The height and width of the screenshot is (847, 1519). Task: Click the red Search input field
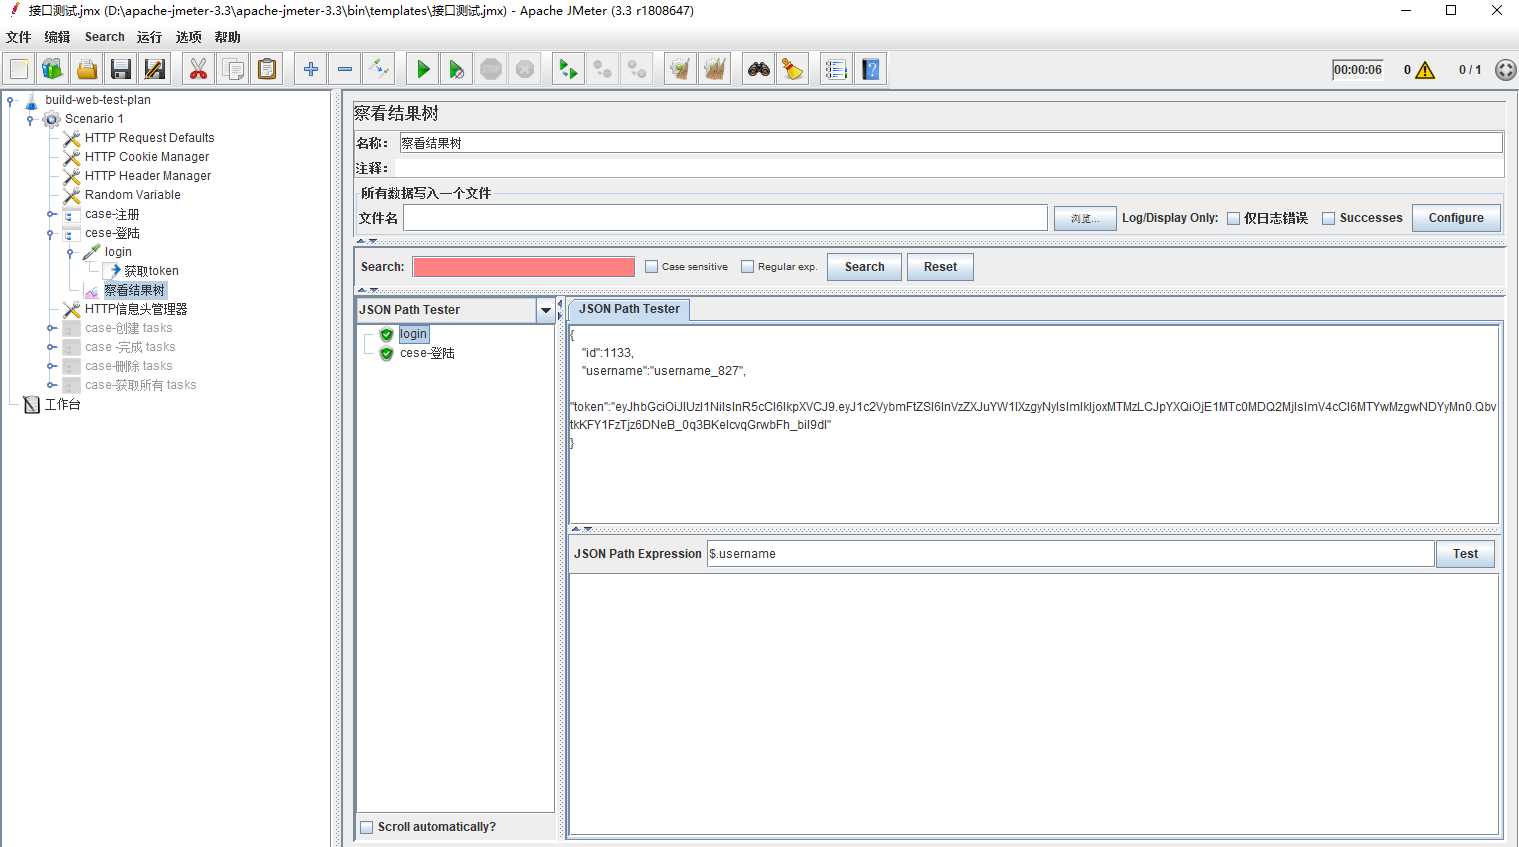[x=523, y=267]
